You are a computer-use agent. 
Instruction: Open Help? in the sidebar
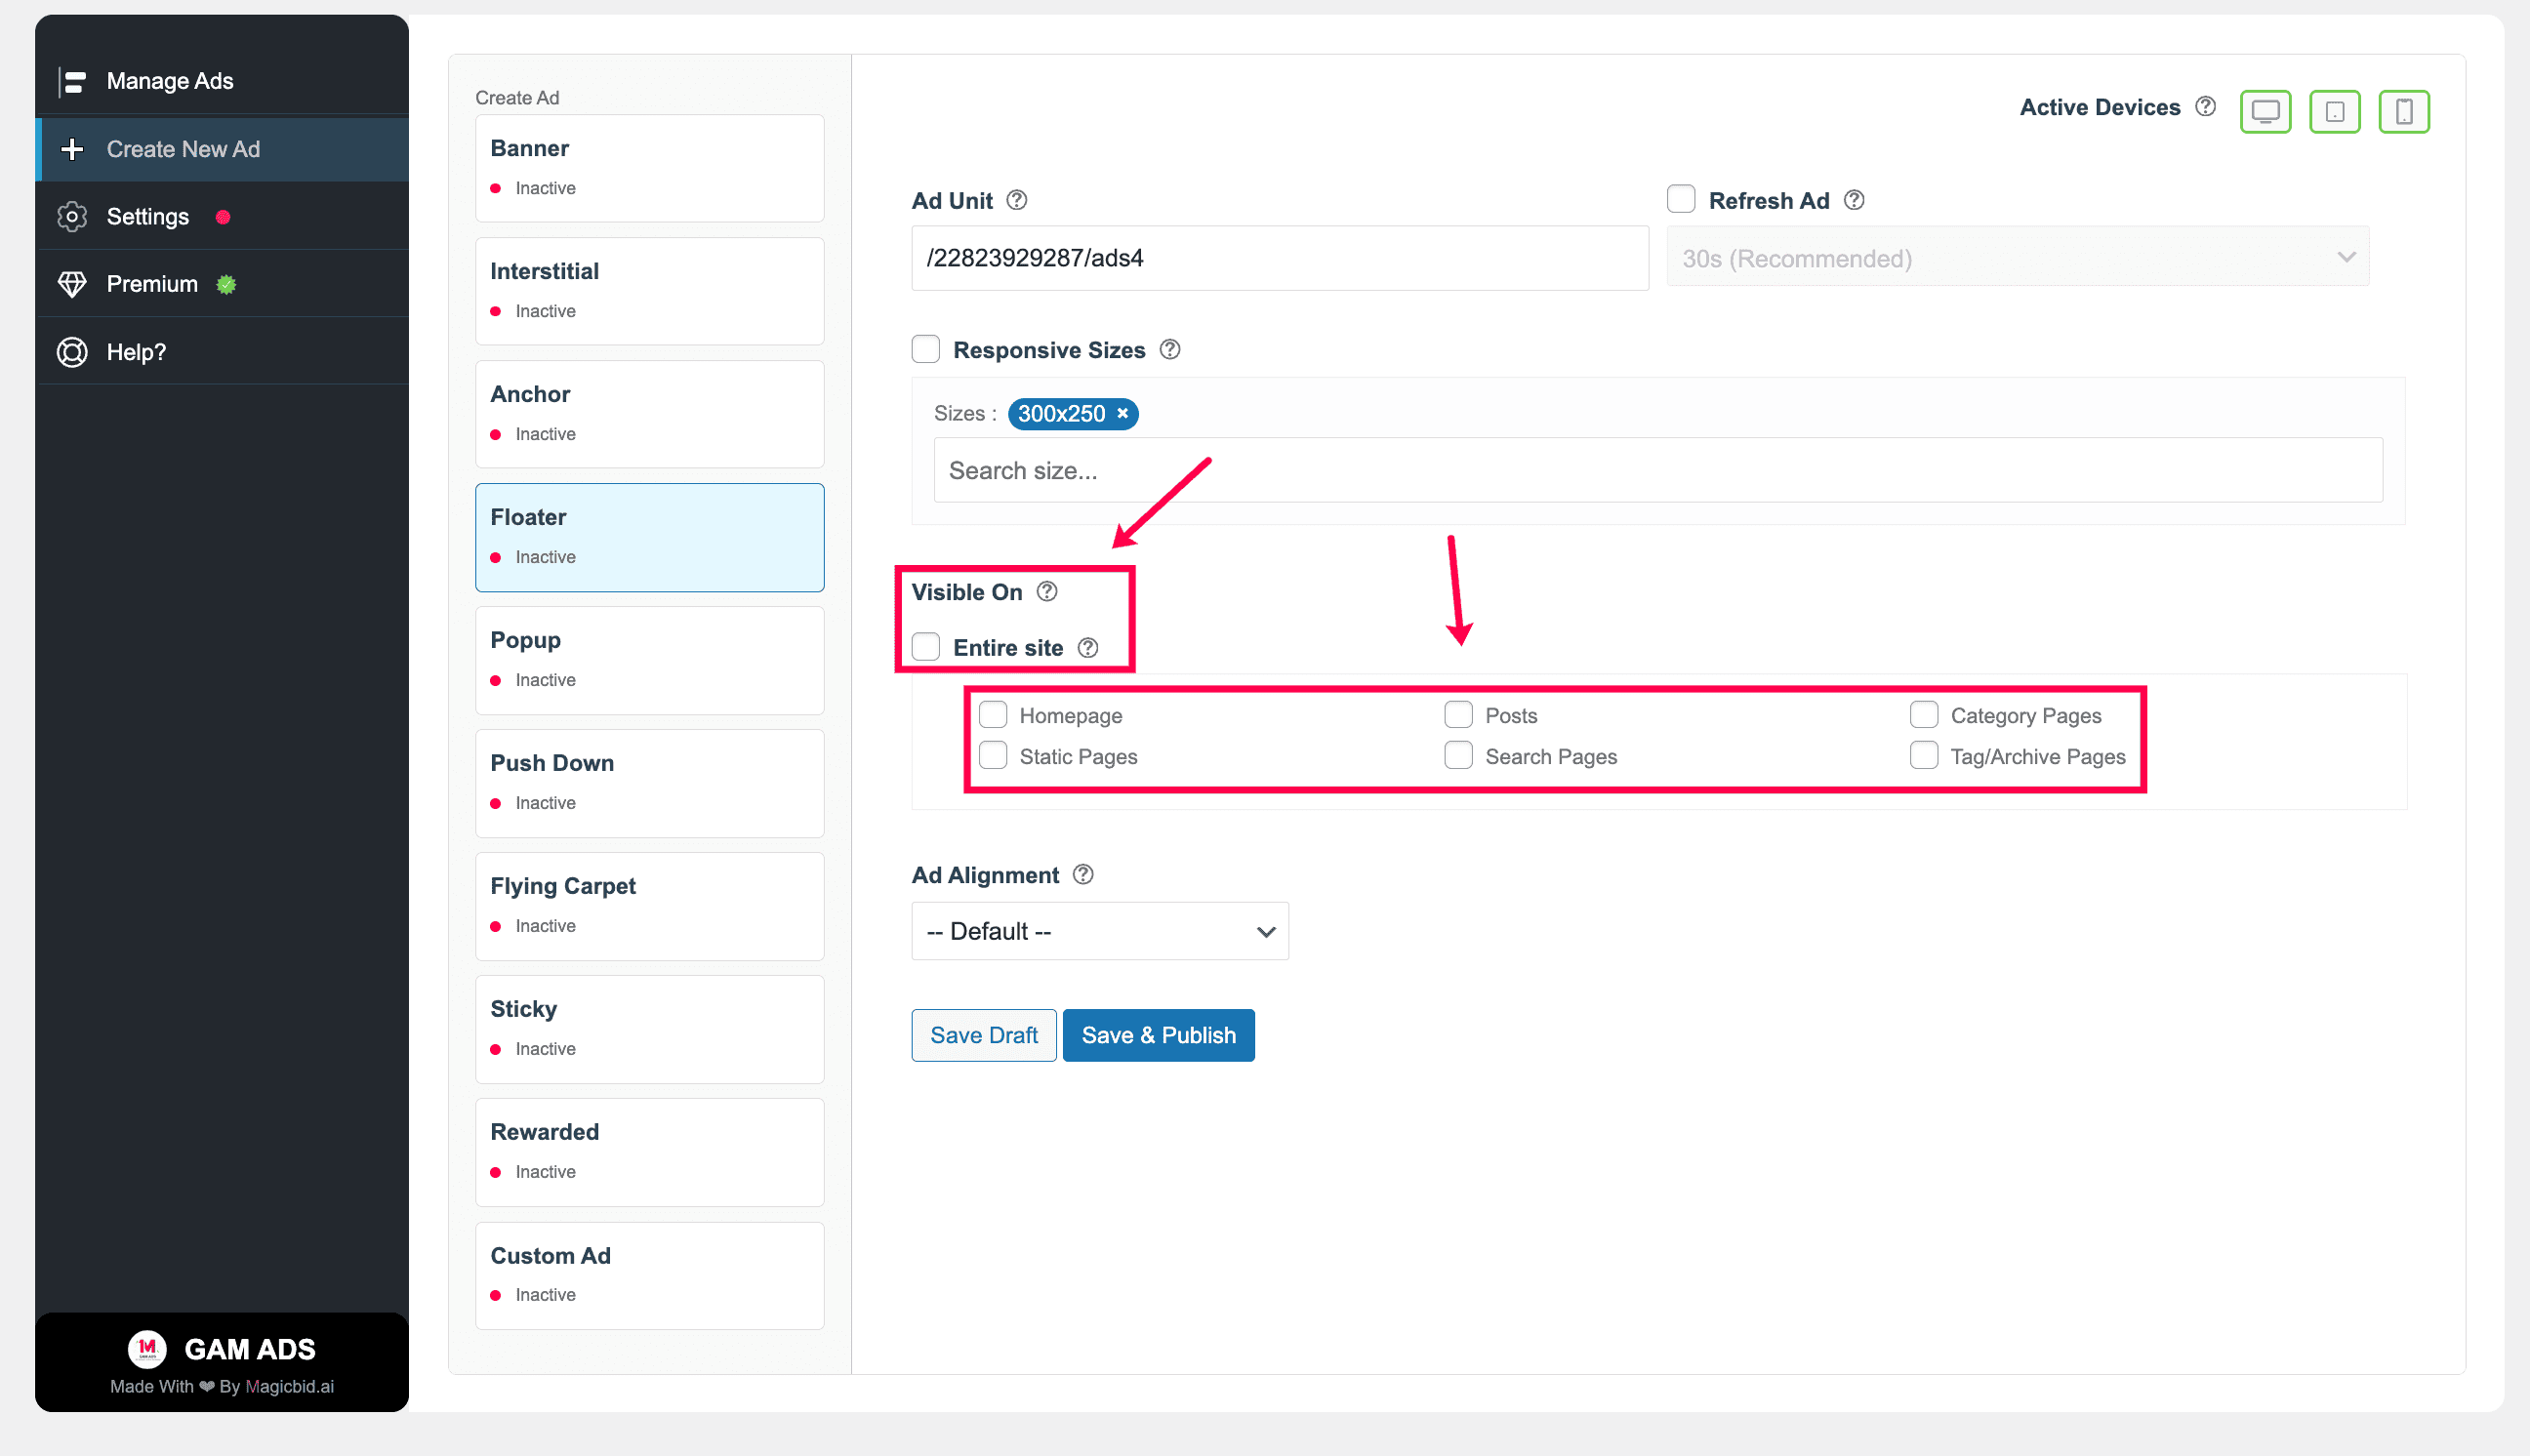(x=221, y=352)
